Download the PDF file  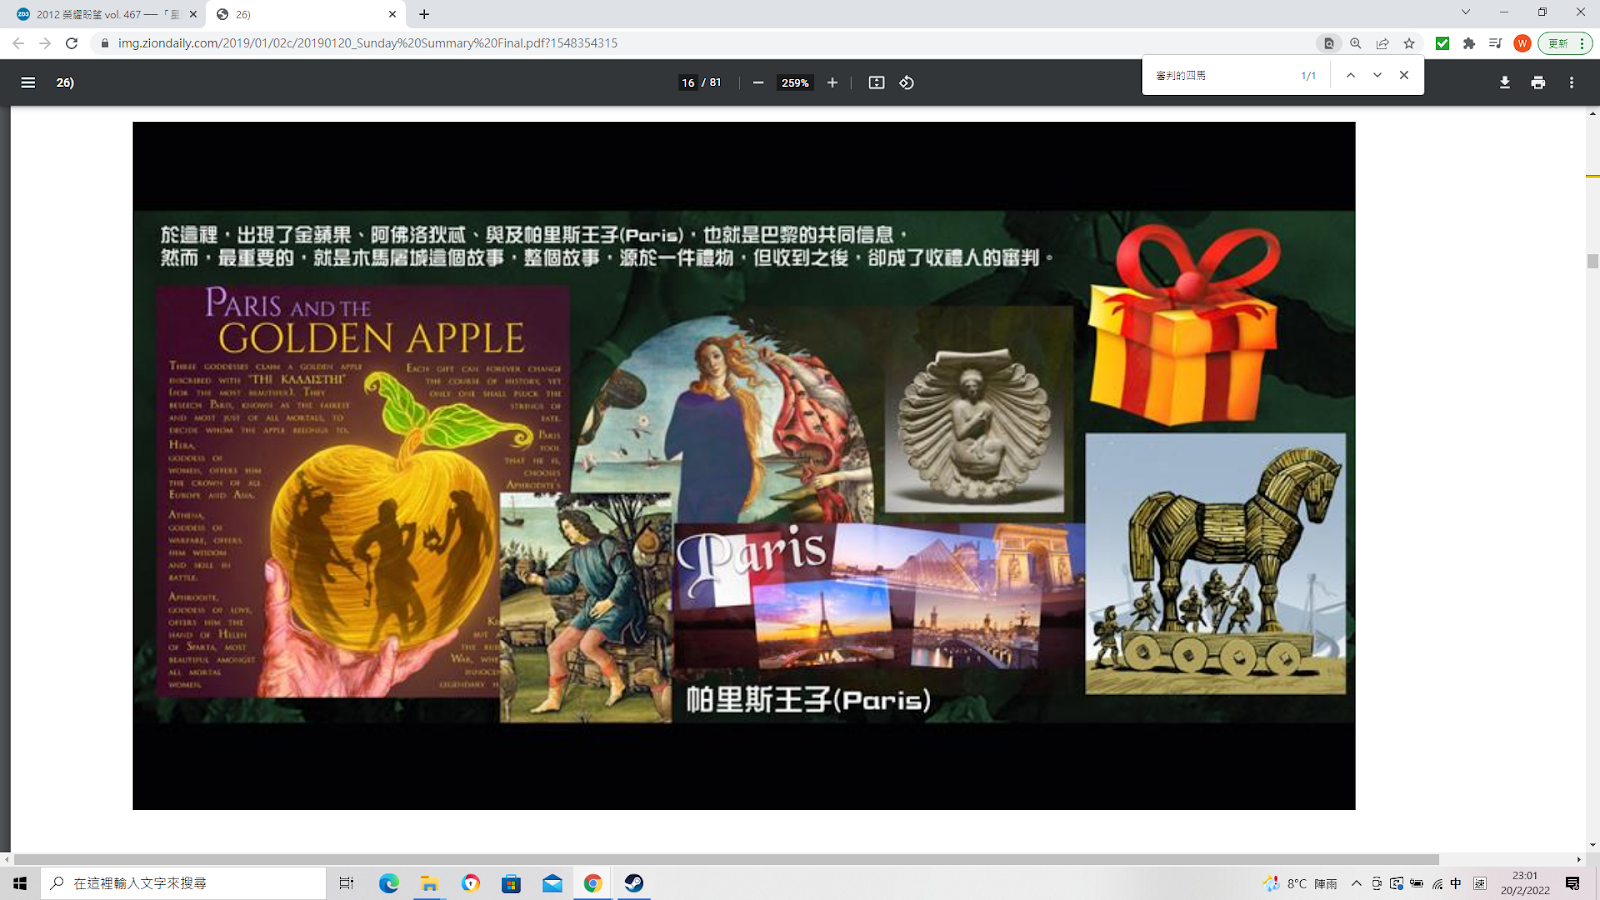click(x=1505, y=83)
